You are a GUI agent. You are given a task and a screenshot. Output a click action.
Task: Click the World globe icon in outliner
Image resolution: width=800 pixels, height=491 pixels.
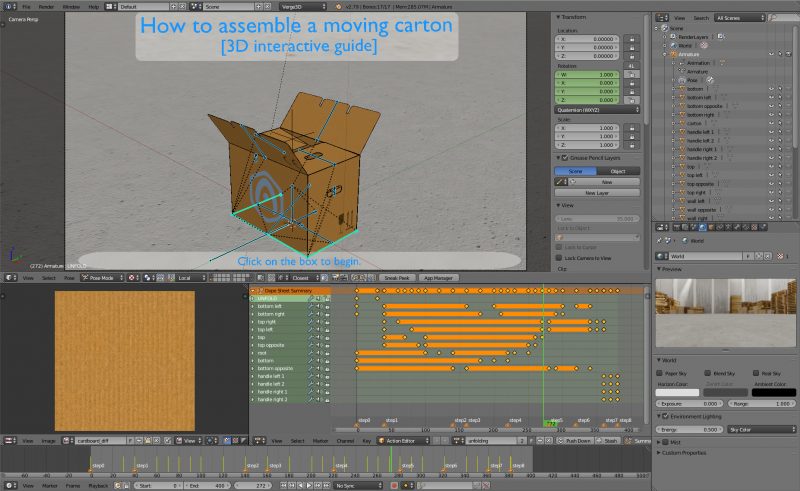click(x=673, y=45)
